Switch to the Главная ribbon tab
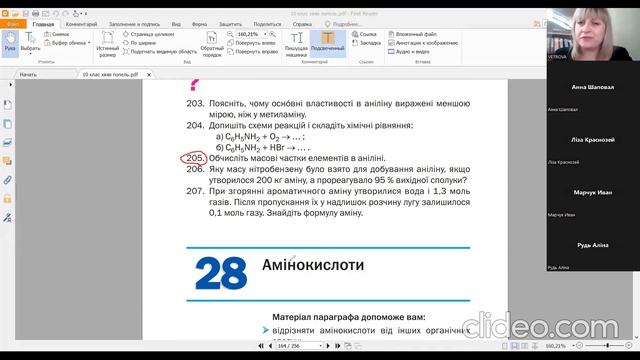The width and height of the screenshot is (640, 360). pyautogui.click(x=43, y=24)
